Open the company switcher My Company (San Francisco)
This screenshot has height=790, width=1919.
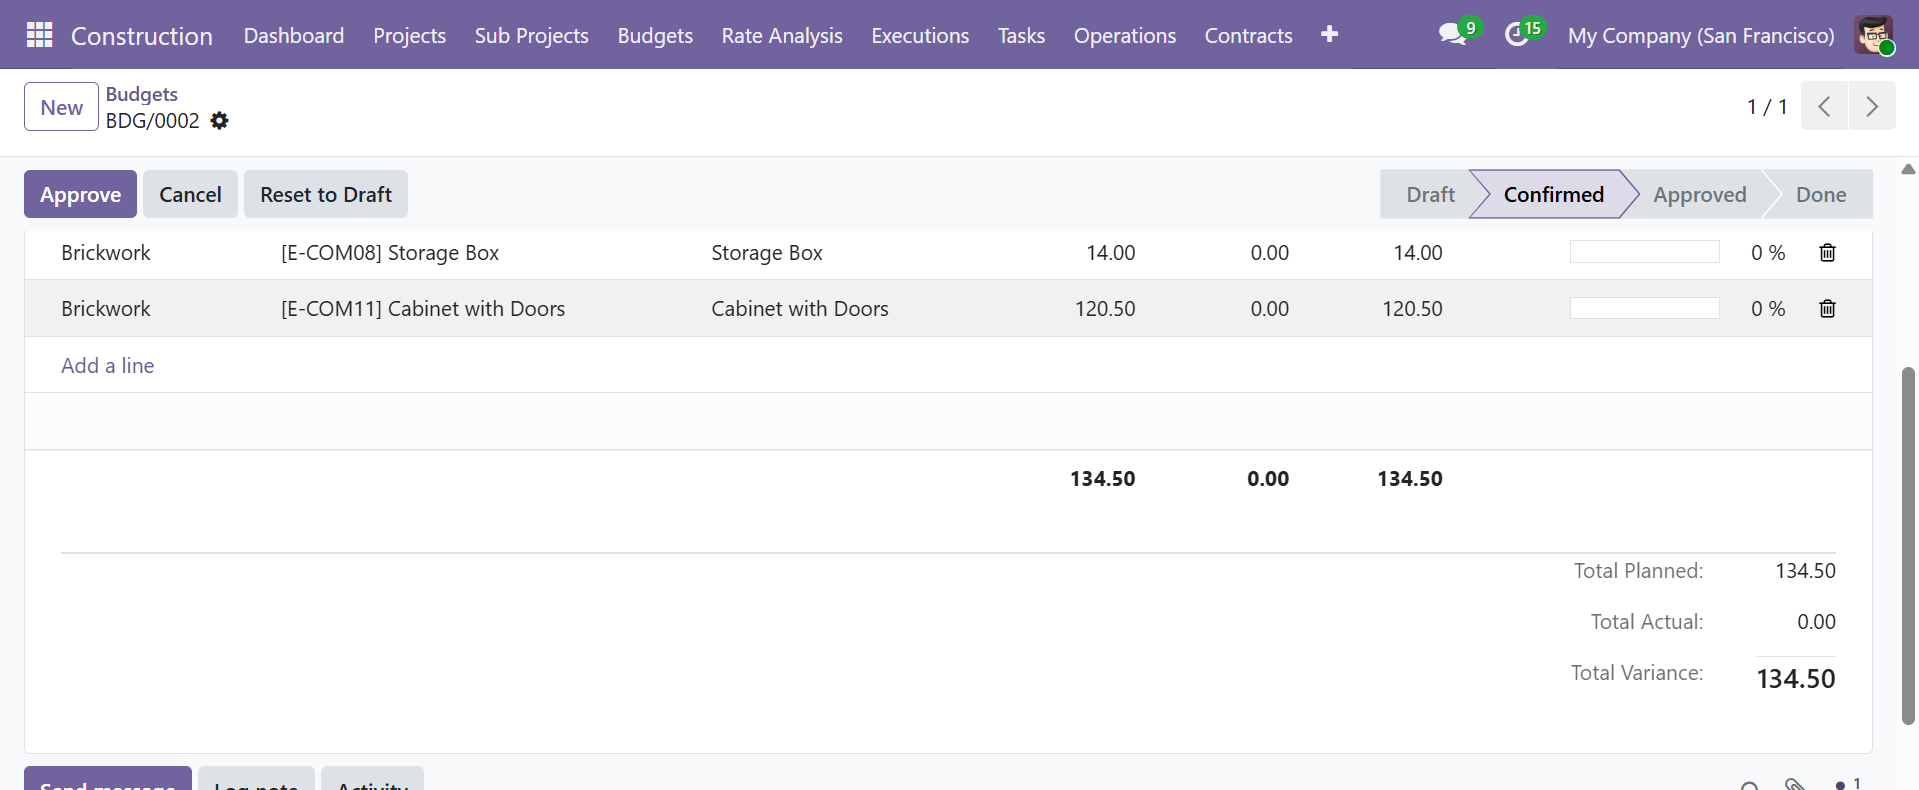tap(1700, 36)
